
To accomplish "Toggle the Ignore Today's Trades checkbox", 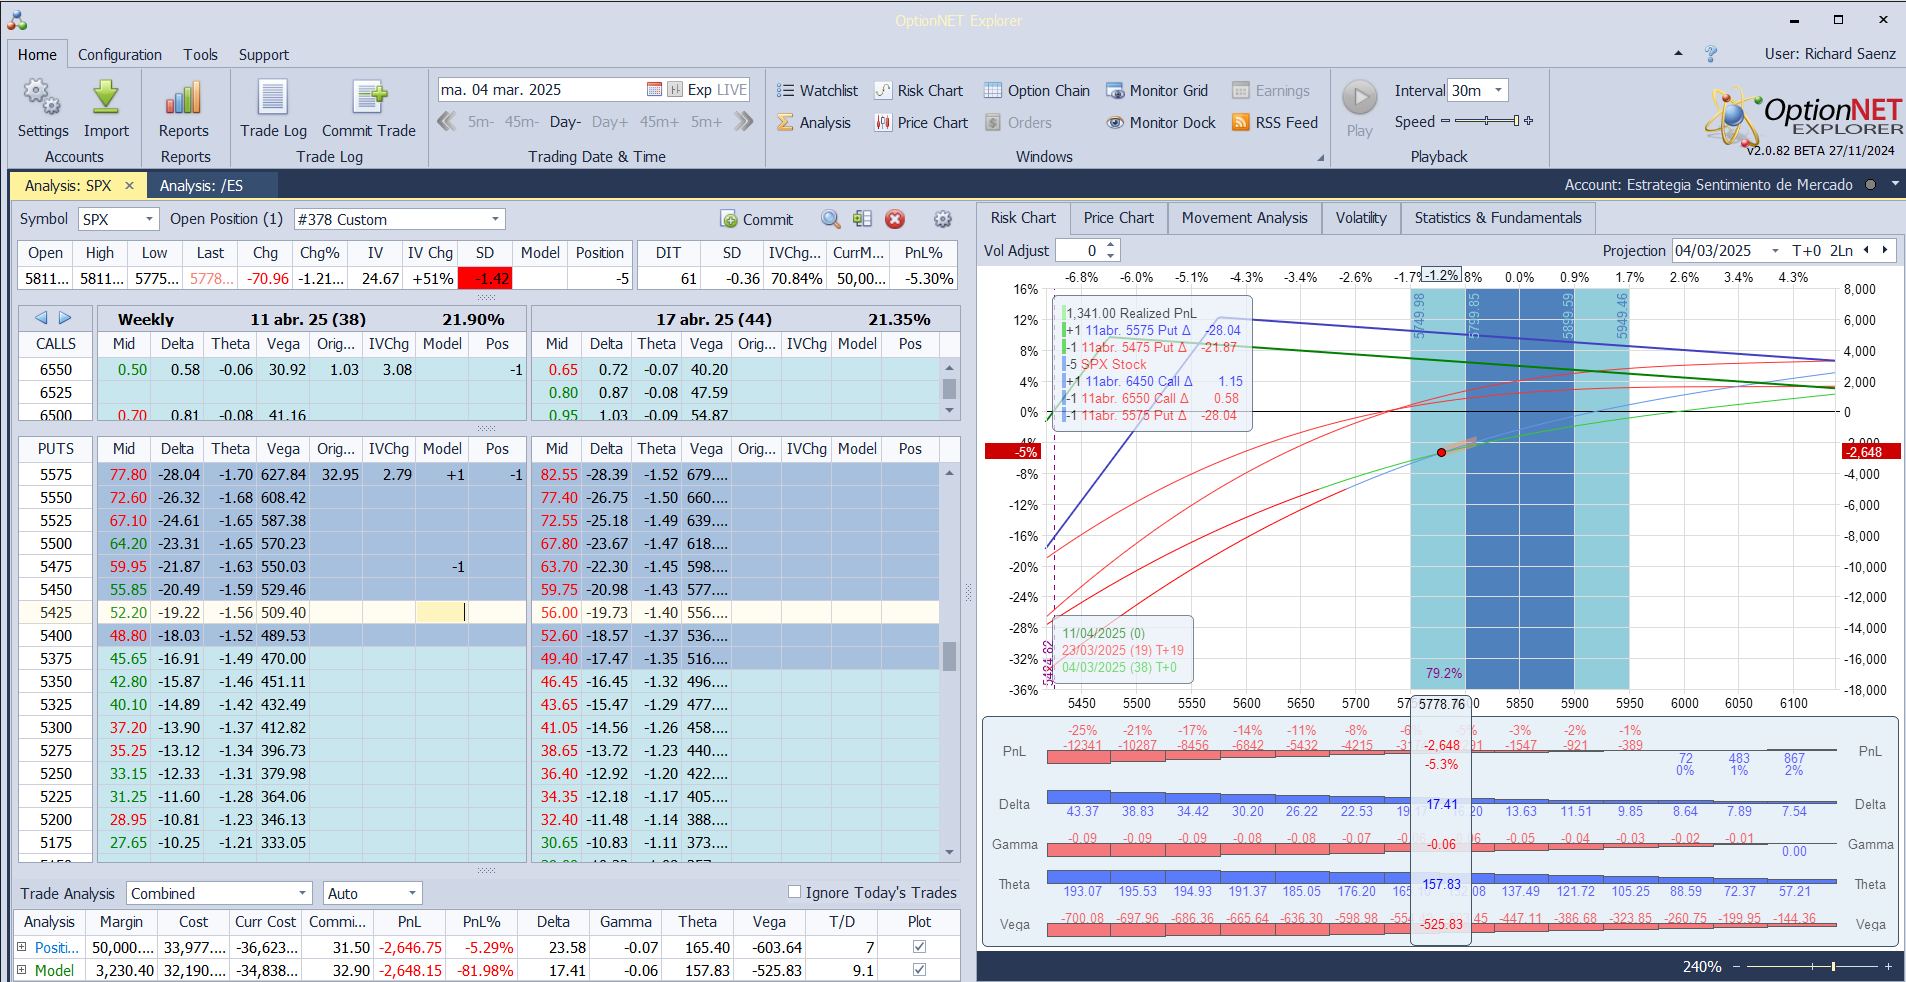I will click(794, 892).
